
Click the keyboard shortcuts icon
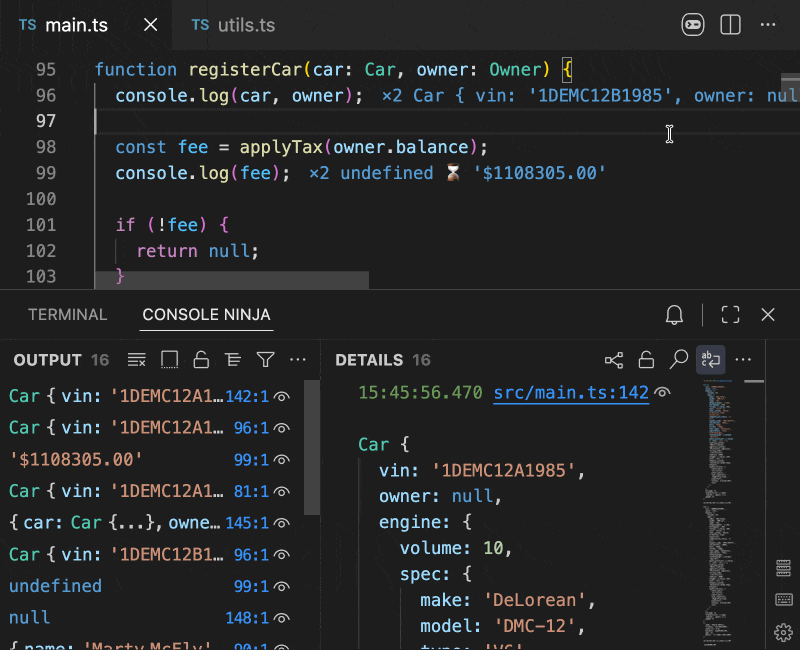click(x=784, y=600)
